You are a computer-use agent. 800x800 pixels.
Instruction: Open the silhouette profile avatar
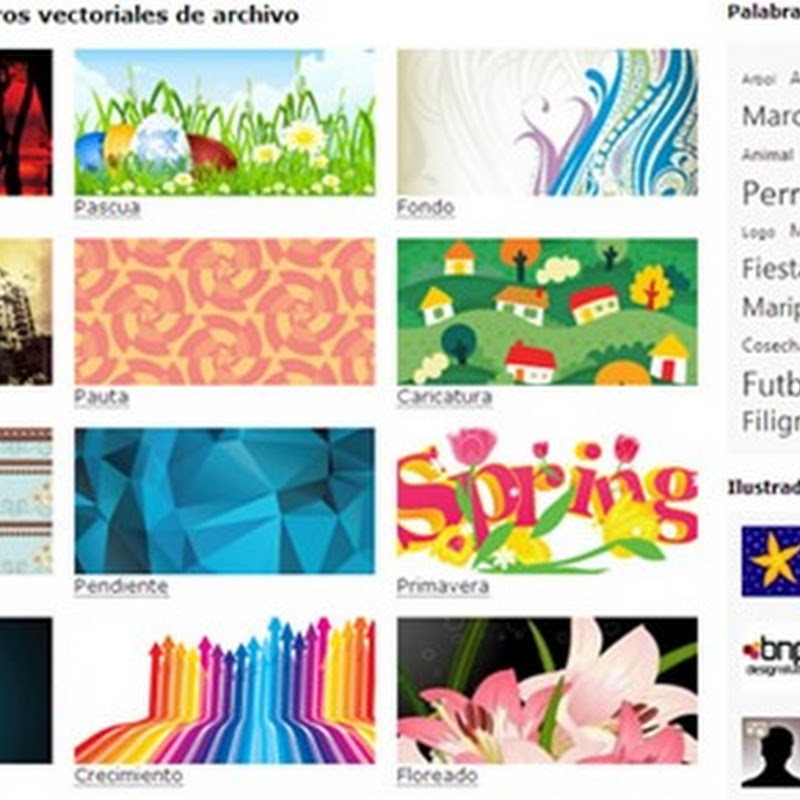770,753
